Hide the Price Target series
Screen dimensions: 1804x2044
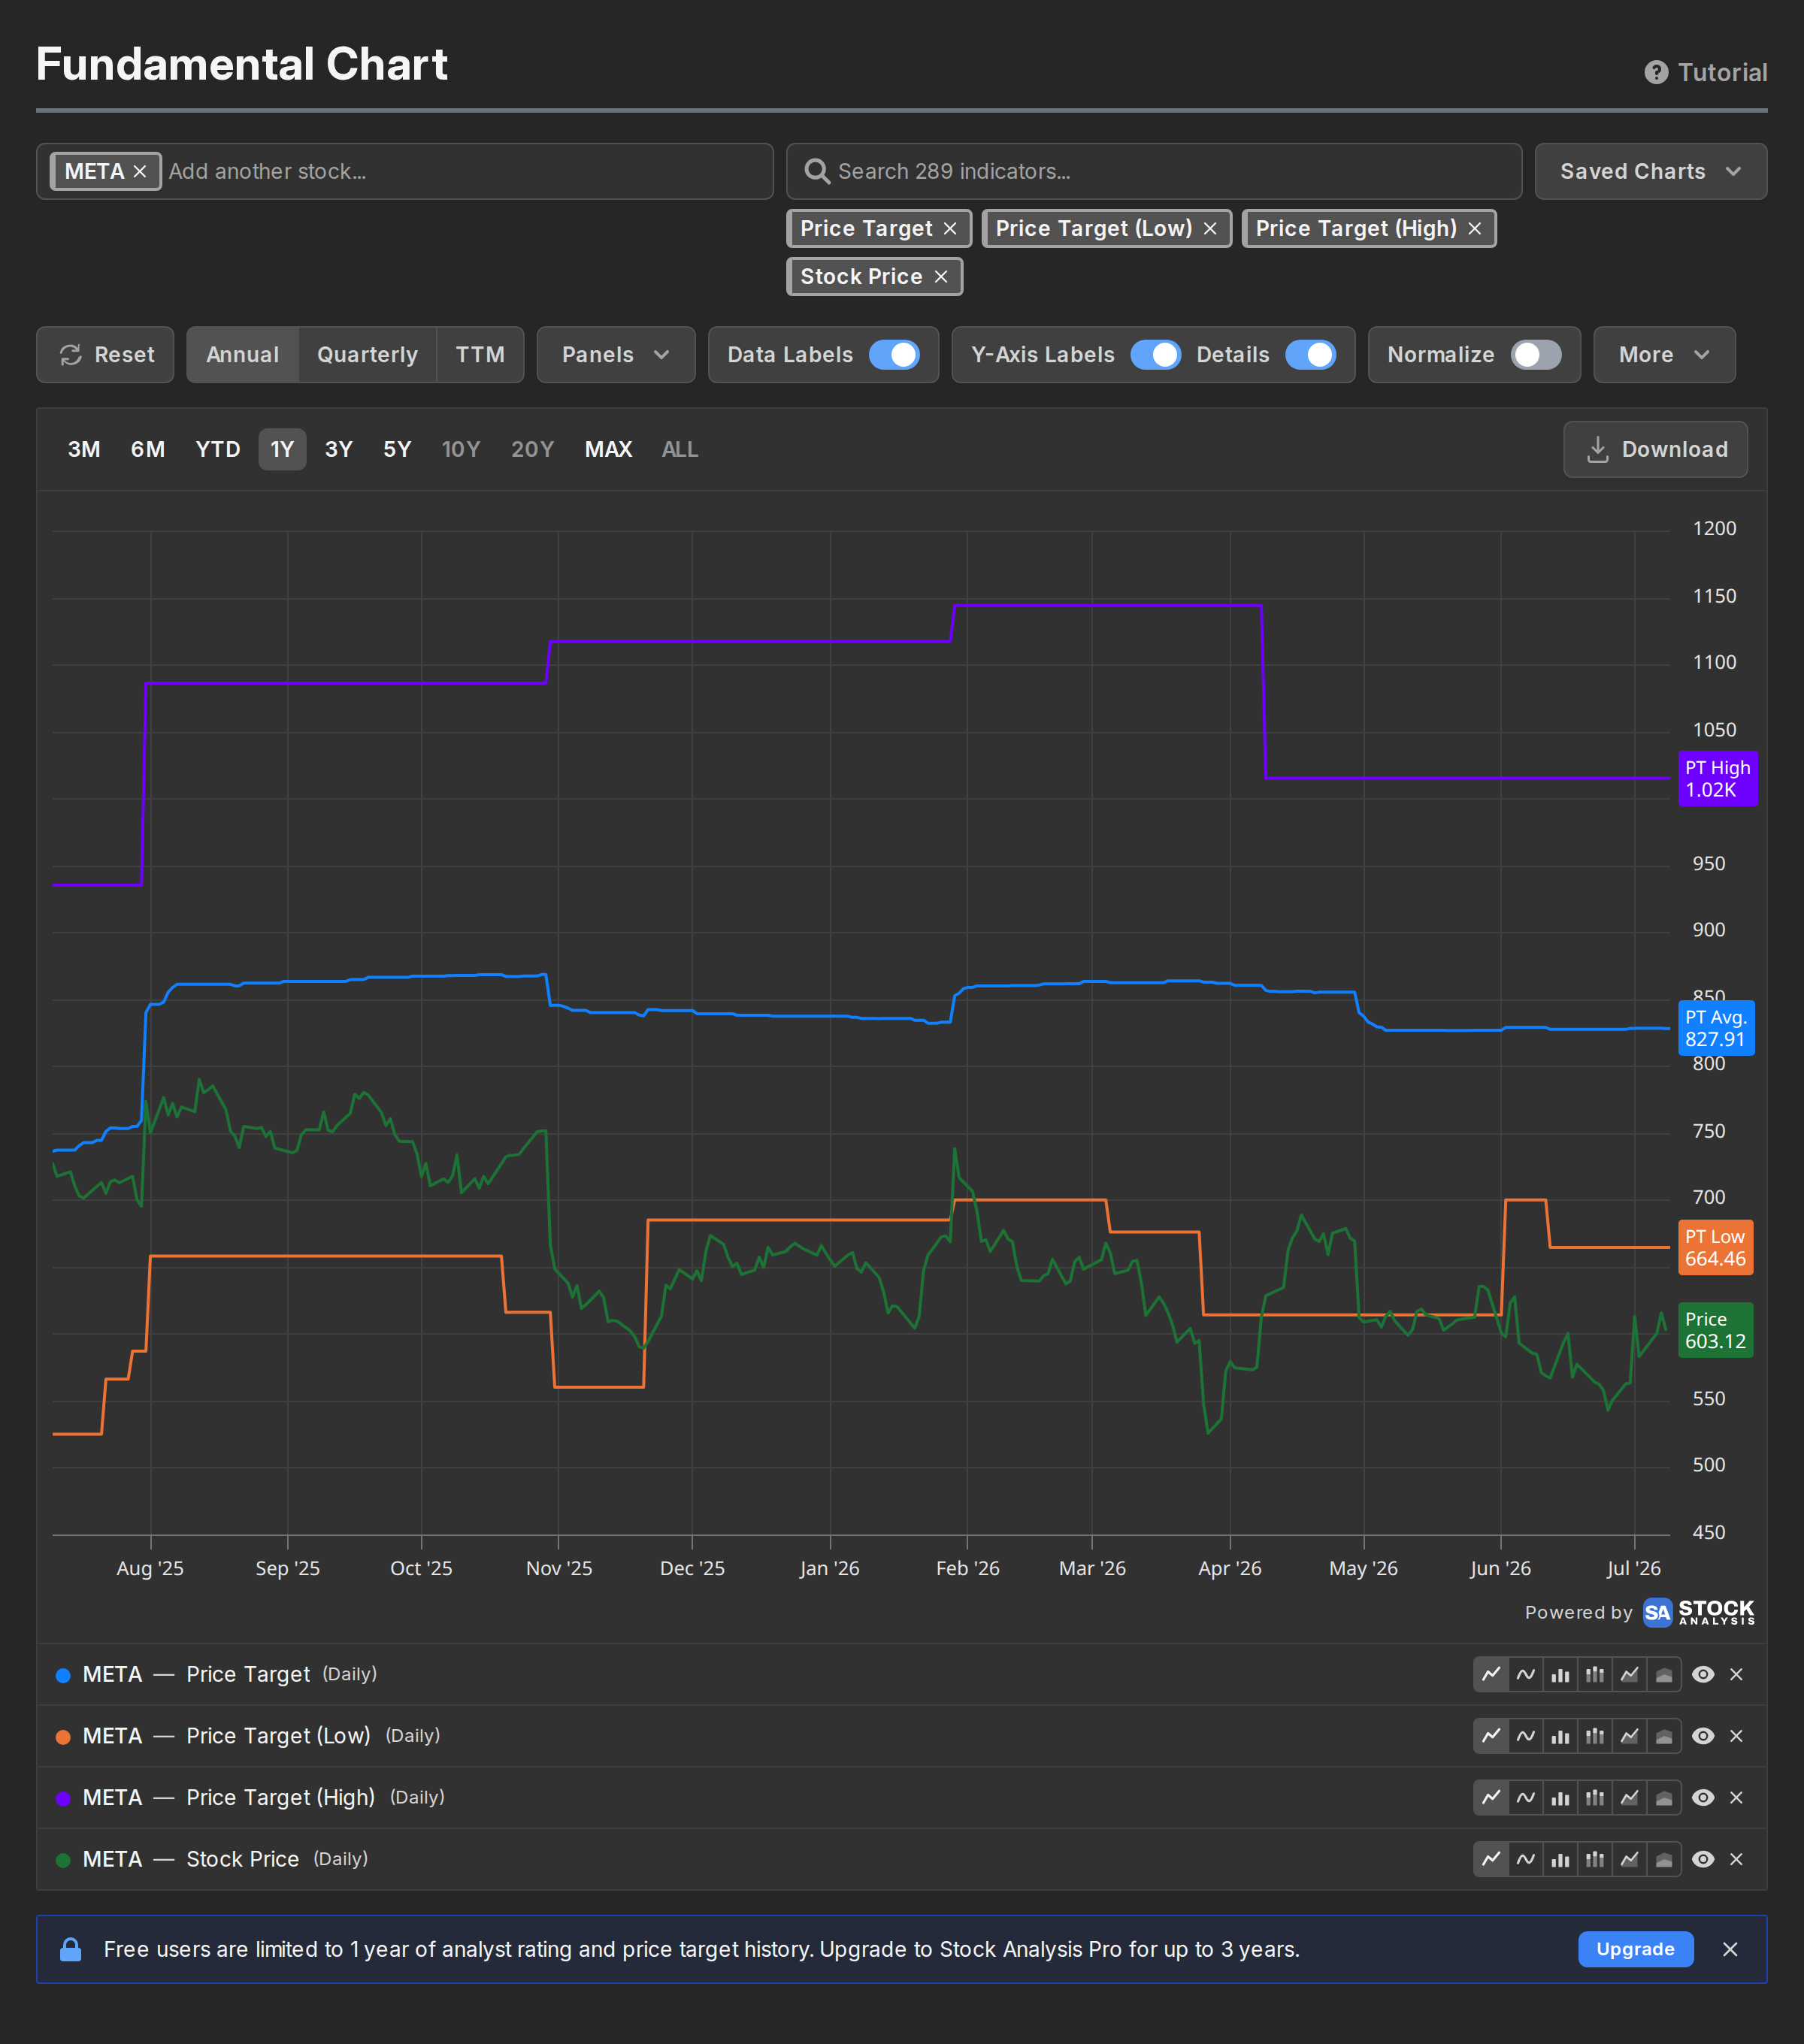tap(1703, 1674)
